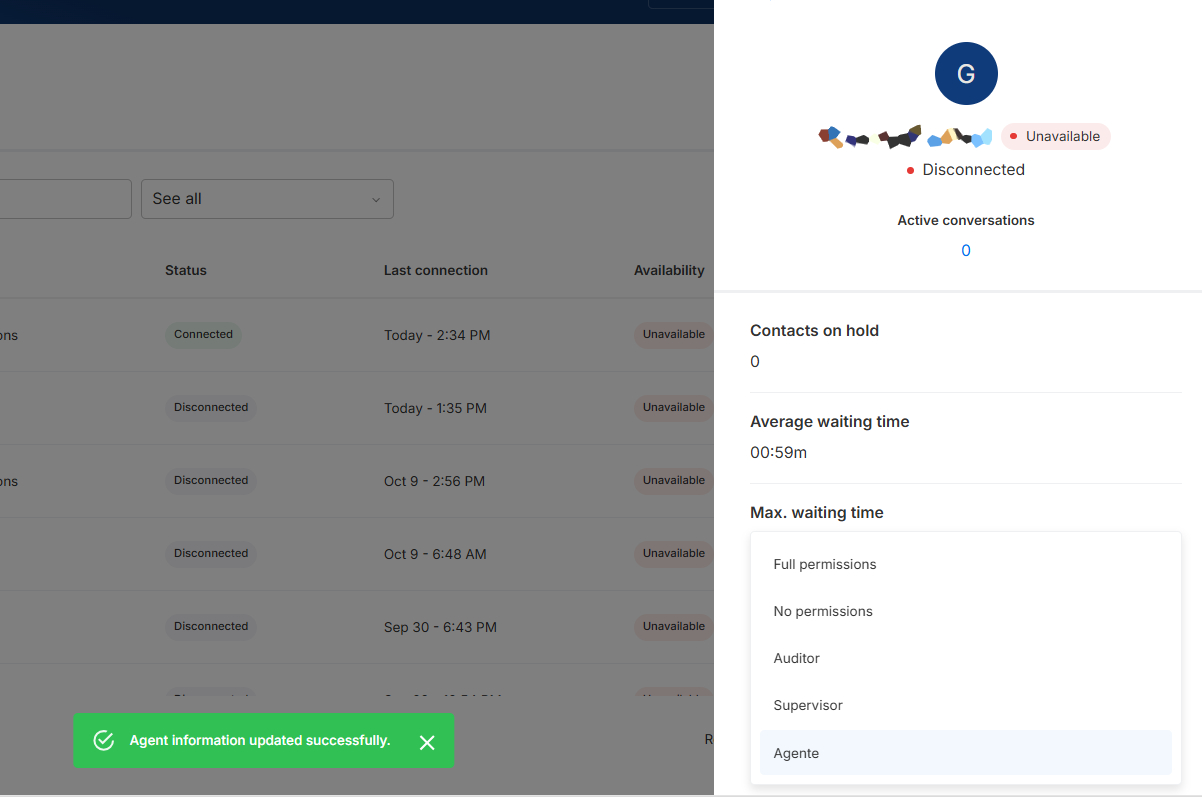Viewport: 1202px width, 801px height.
Task: Click Unavailable badge in the Sep 30 6:43 PM row
Action: coord(674,627)
